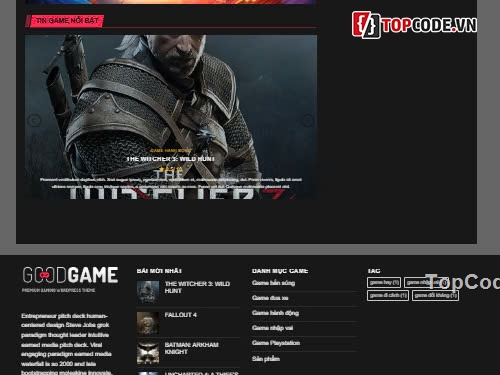Viewport: 500px width, 375px height.
Task: Click the 'PREMIUM GAMING WORDPRESS THEME' tagline
Action: click(x=59, y=290)
